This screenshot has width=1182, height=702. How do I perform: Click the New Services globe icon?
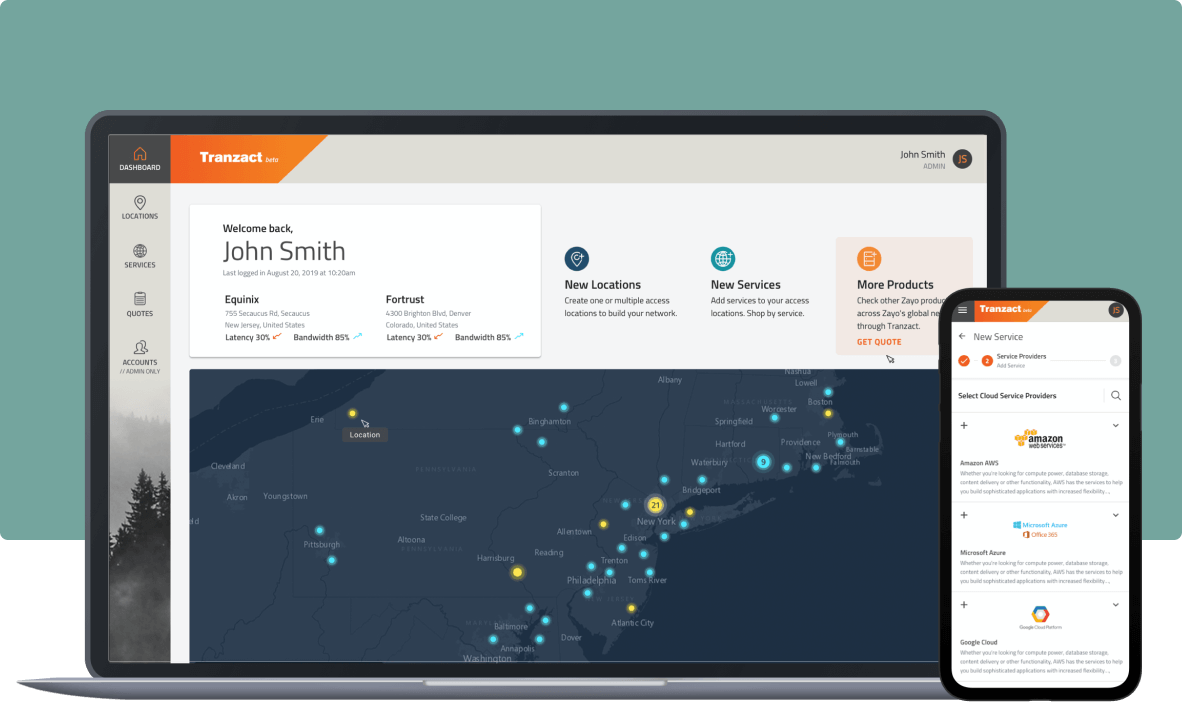[x=723, y=259]
